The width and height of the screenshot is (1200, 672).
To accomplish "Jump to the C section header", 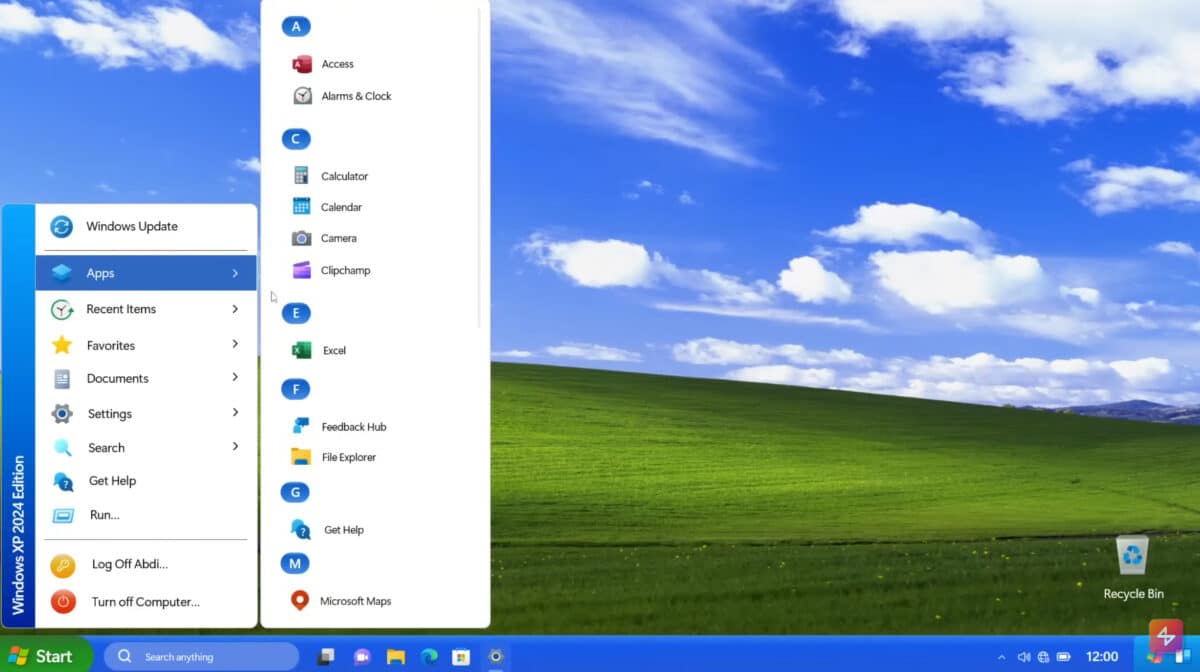I will coord(295,139).
